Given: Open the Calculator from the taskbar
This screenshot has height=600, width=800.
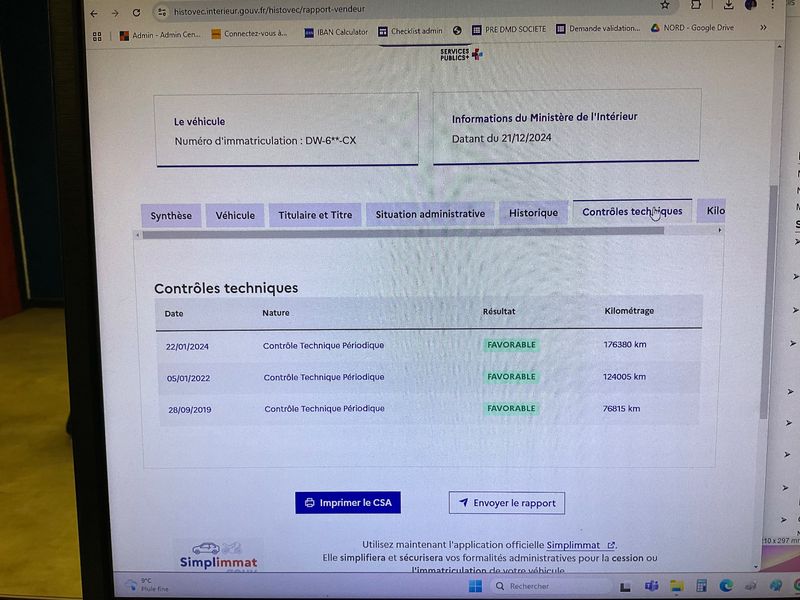Looking at the screenshot, I should click(x=702, y=586).
